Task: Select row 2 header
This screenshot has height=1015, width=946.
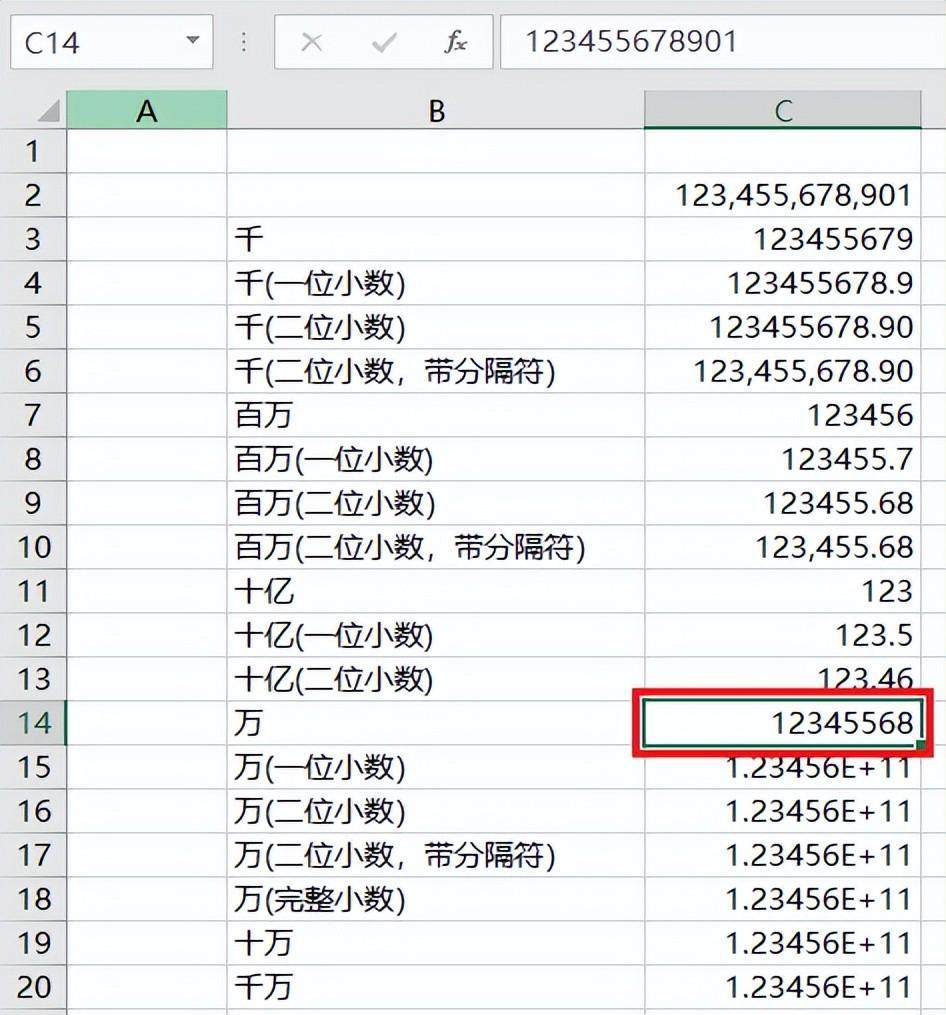Action: click(x=33, y=195)
